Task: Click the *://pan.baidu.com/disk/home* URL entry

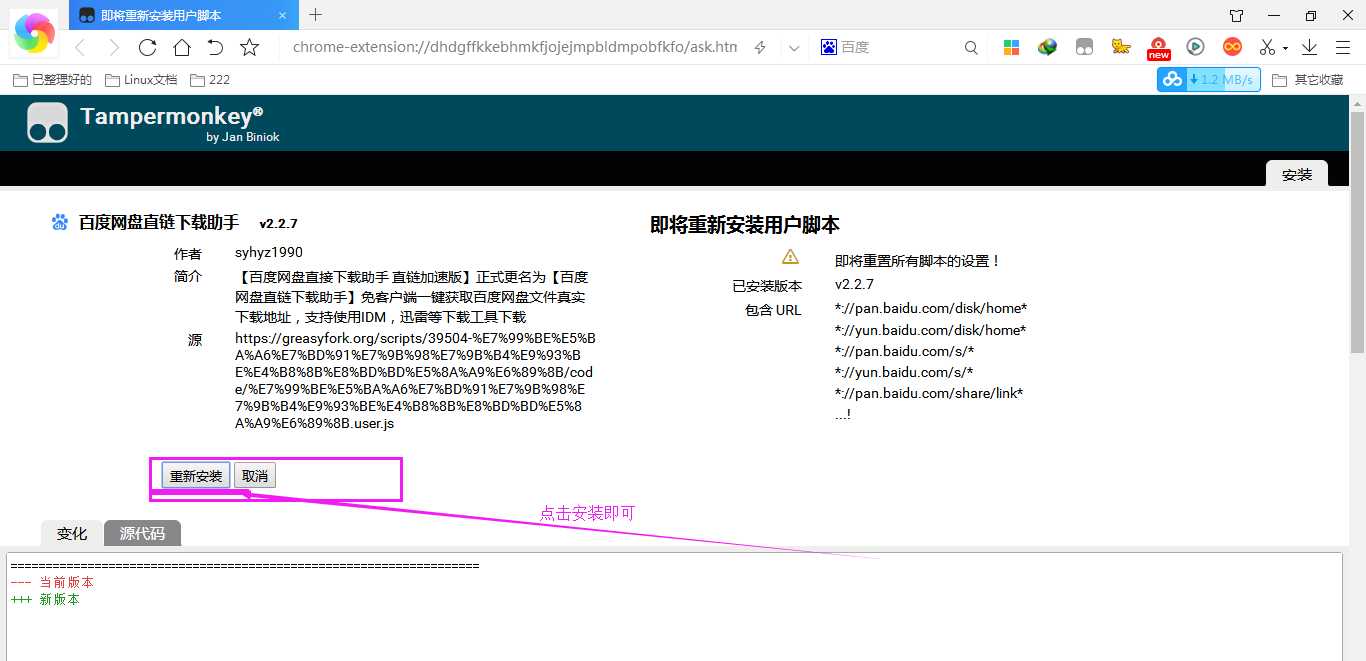Action: [x=931, y=308]
